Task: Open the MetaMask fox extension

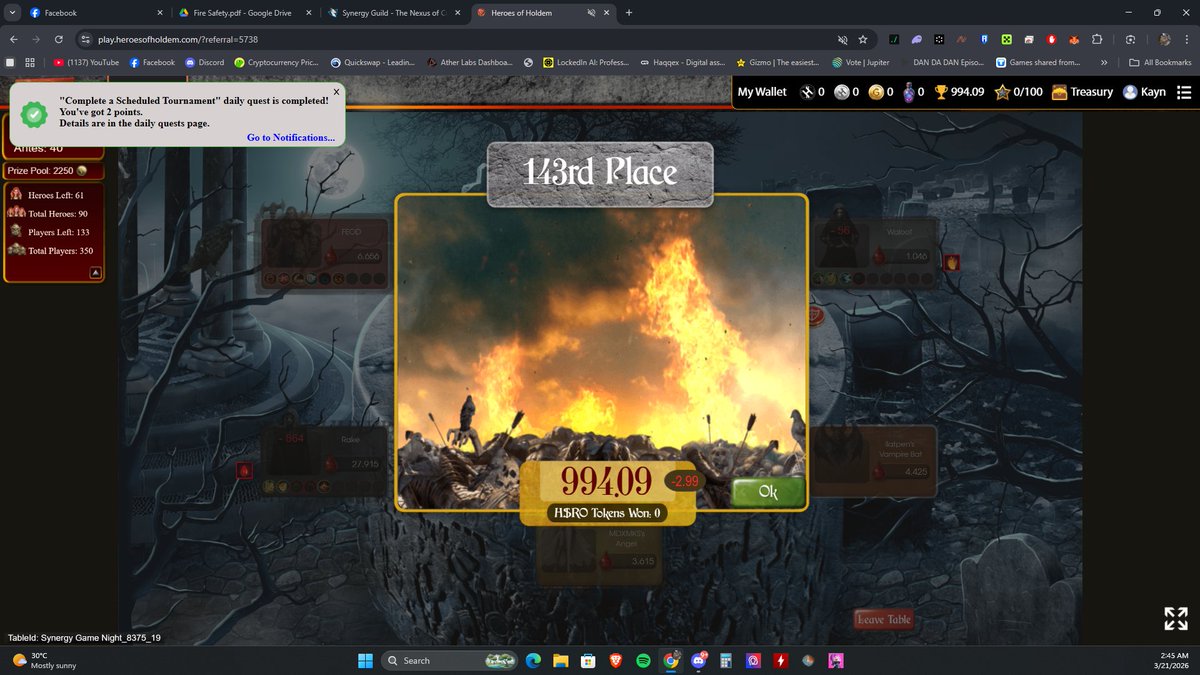Action: click(1074, 39)
